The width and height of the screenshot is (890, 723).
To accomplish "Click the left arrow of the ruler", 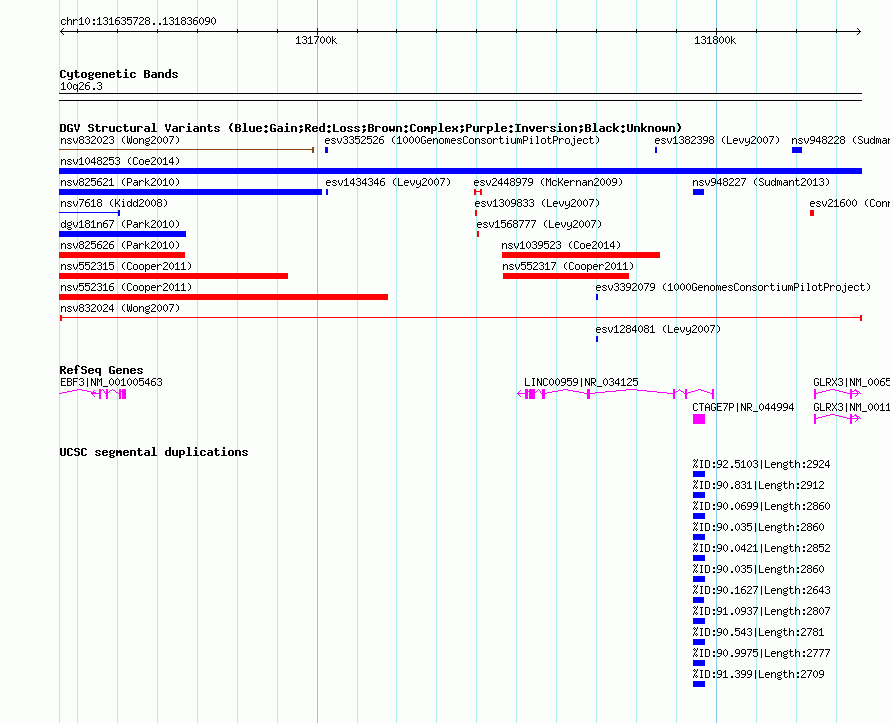I will pos(62,32).
